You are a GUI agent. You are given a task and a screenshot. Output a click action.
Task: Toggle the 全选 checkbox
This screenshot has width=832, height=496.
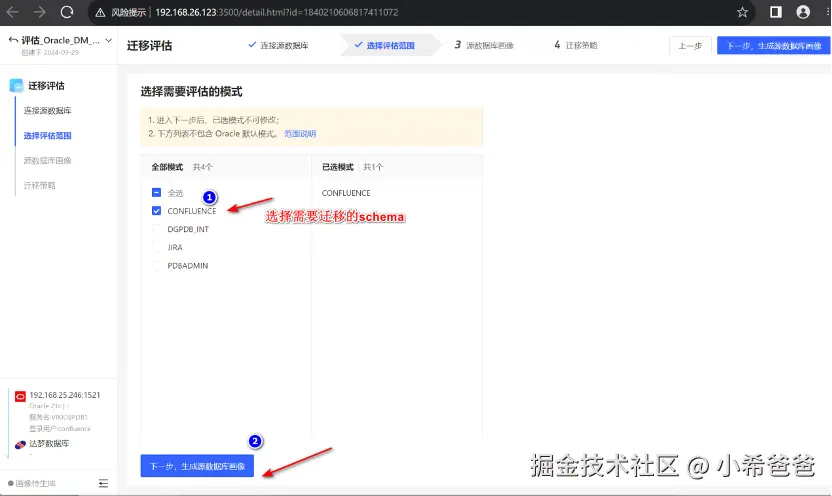coord(157,193)
